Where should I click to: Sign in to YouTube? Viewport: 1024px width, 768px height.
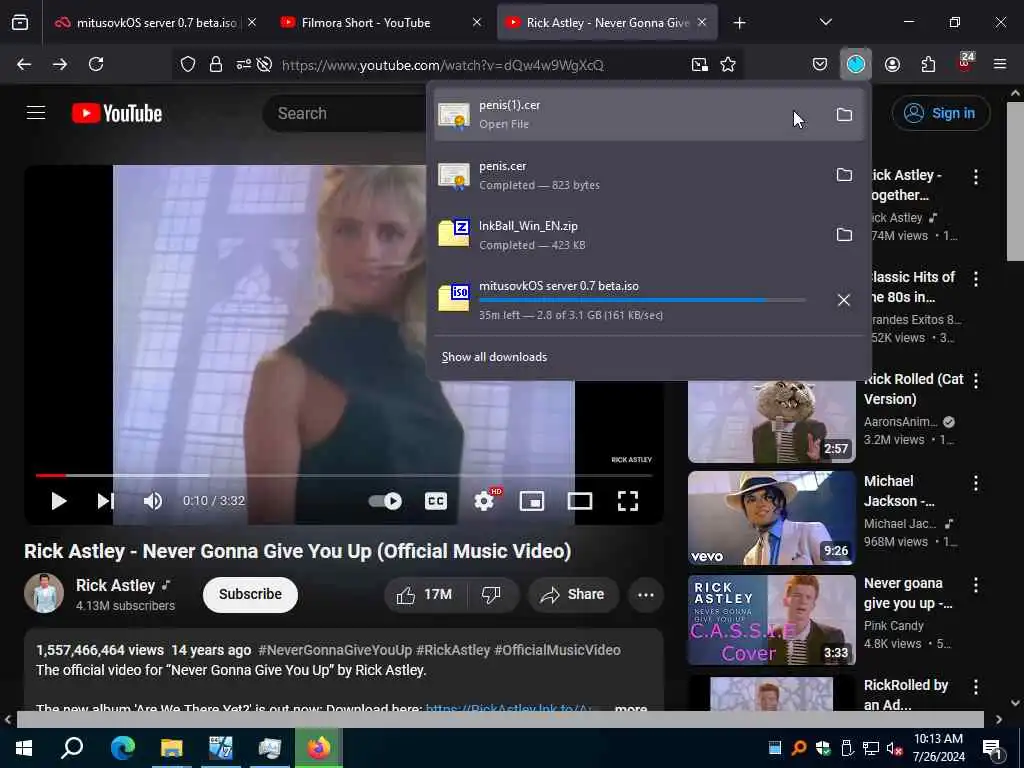coord(940,113)
